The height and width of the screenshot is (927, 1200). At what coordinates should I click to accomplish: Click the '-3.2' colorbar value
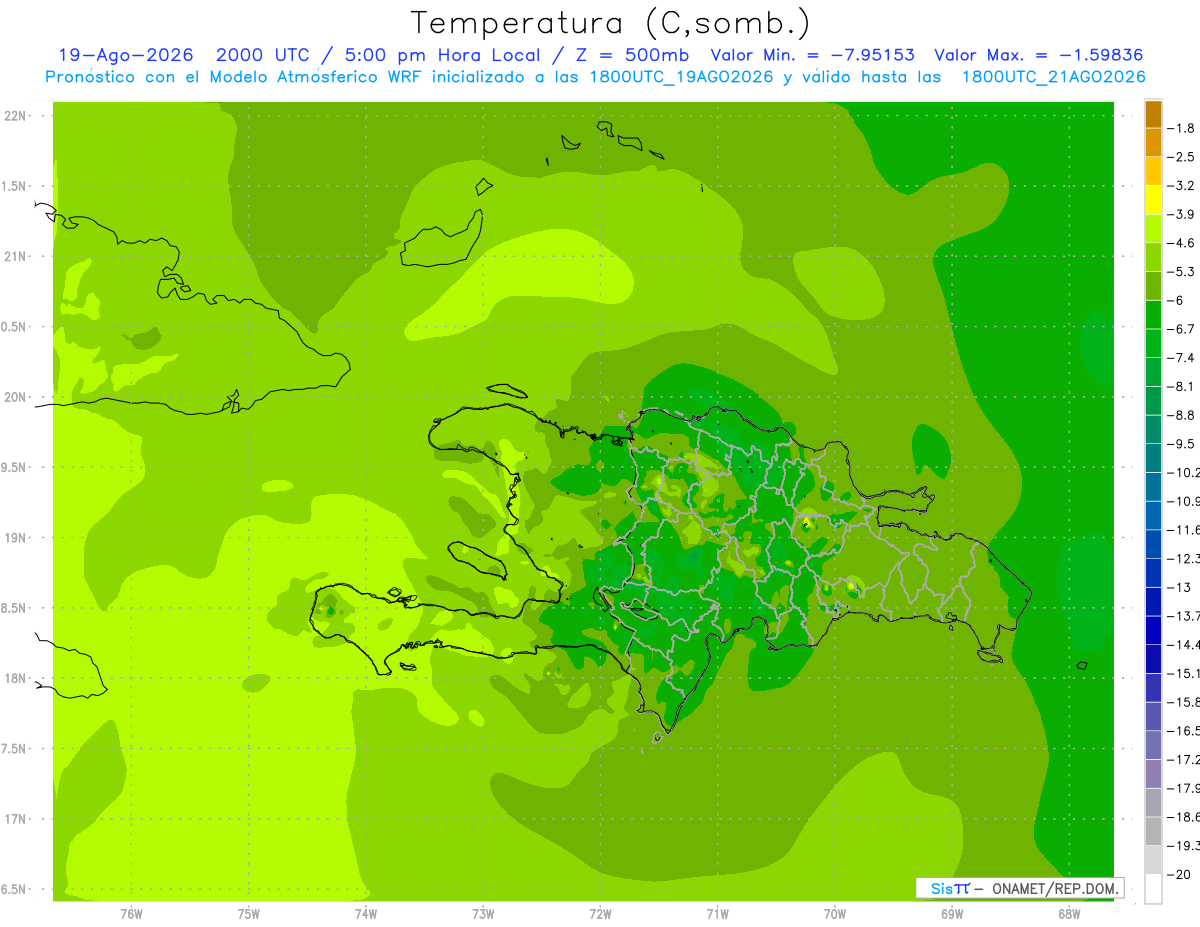pyautogui.click(x=1181, y=185)
